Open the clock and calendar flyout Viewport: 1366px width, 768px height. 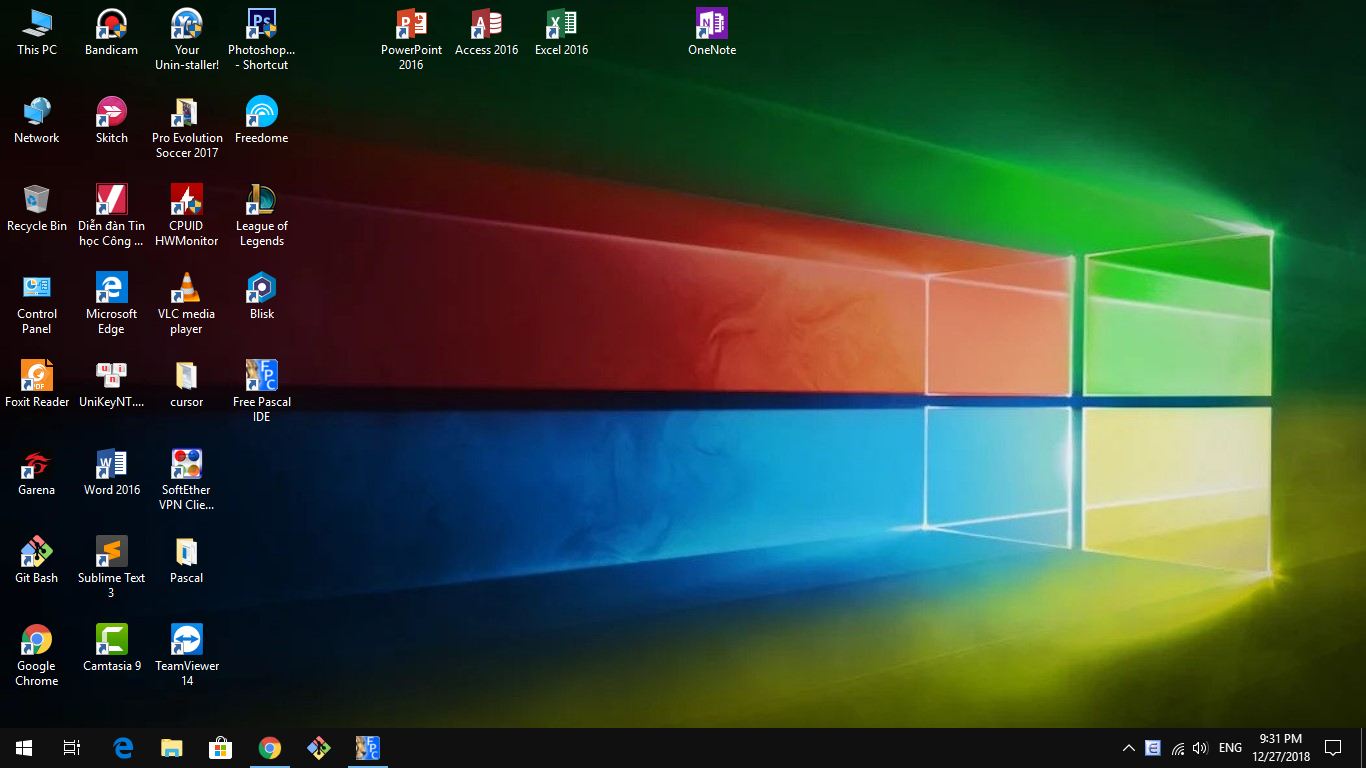1281,748
